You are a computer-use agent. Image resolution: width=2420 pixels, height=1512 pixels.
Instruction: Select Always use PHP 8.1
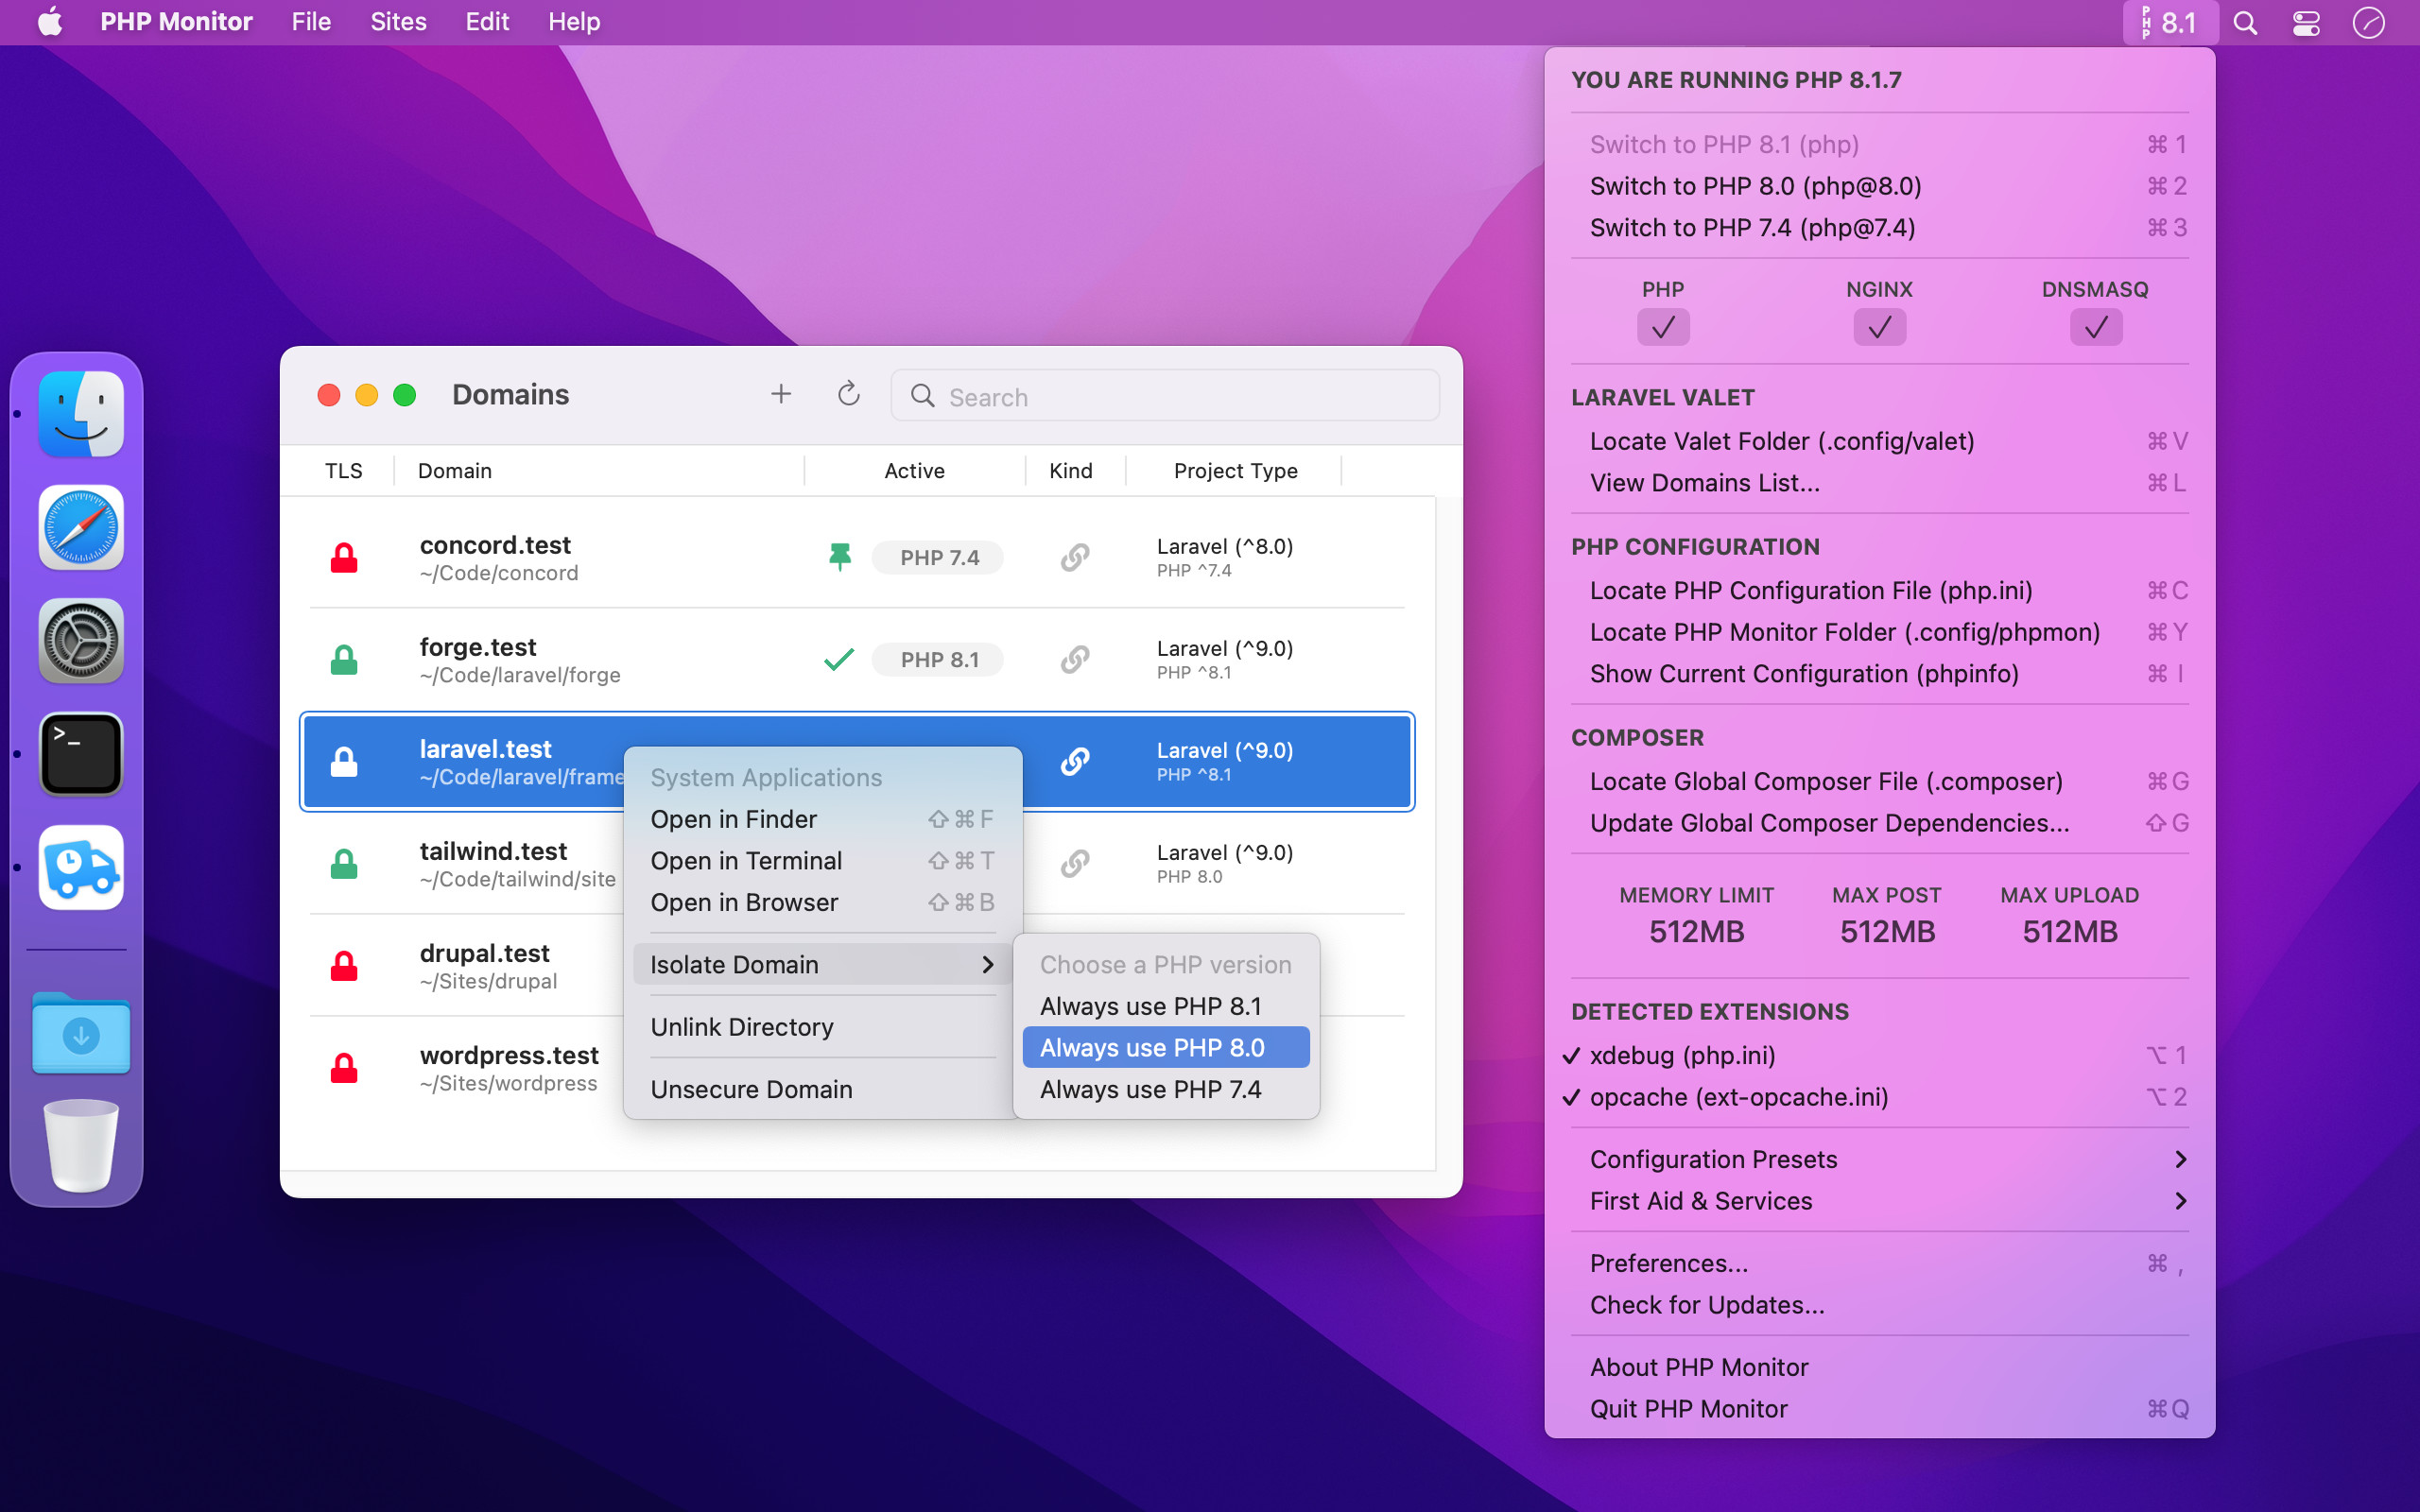[x=1166, y=1006]
